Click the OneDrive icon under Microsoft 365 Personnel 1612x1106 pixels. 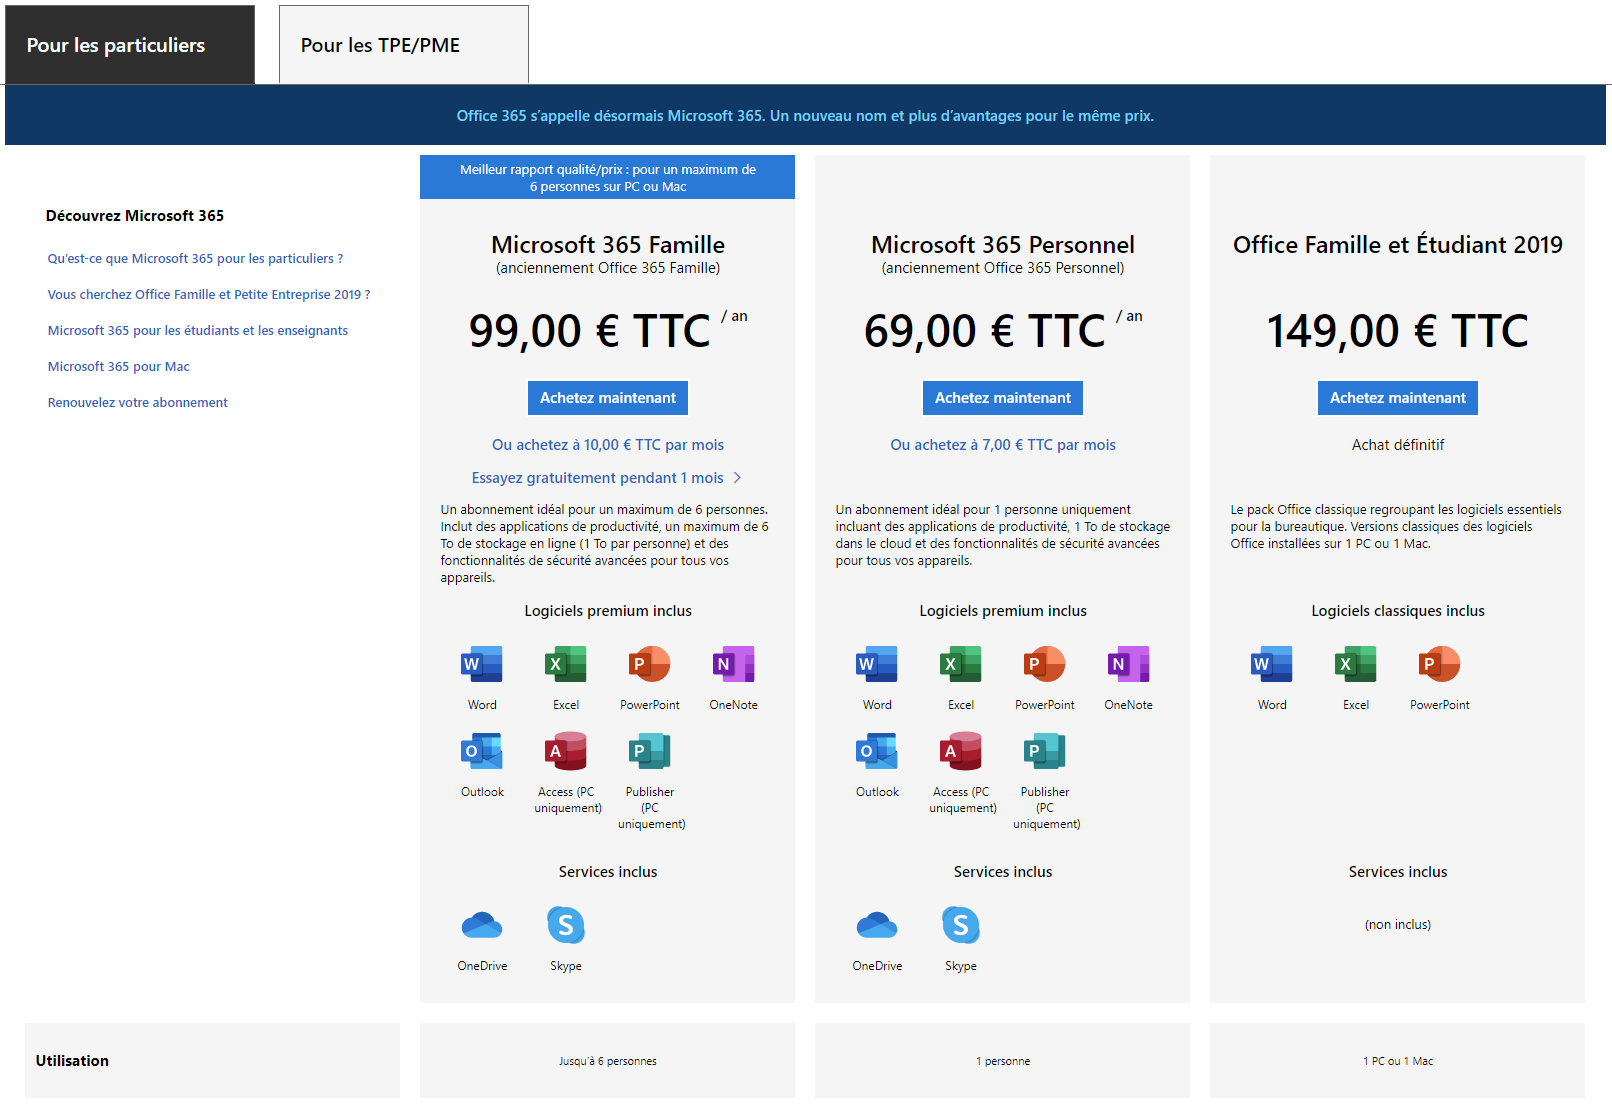[877, 925]
